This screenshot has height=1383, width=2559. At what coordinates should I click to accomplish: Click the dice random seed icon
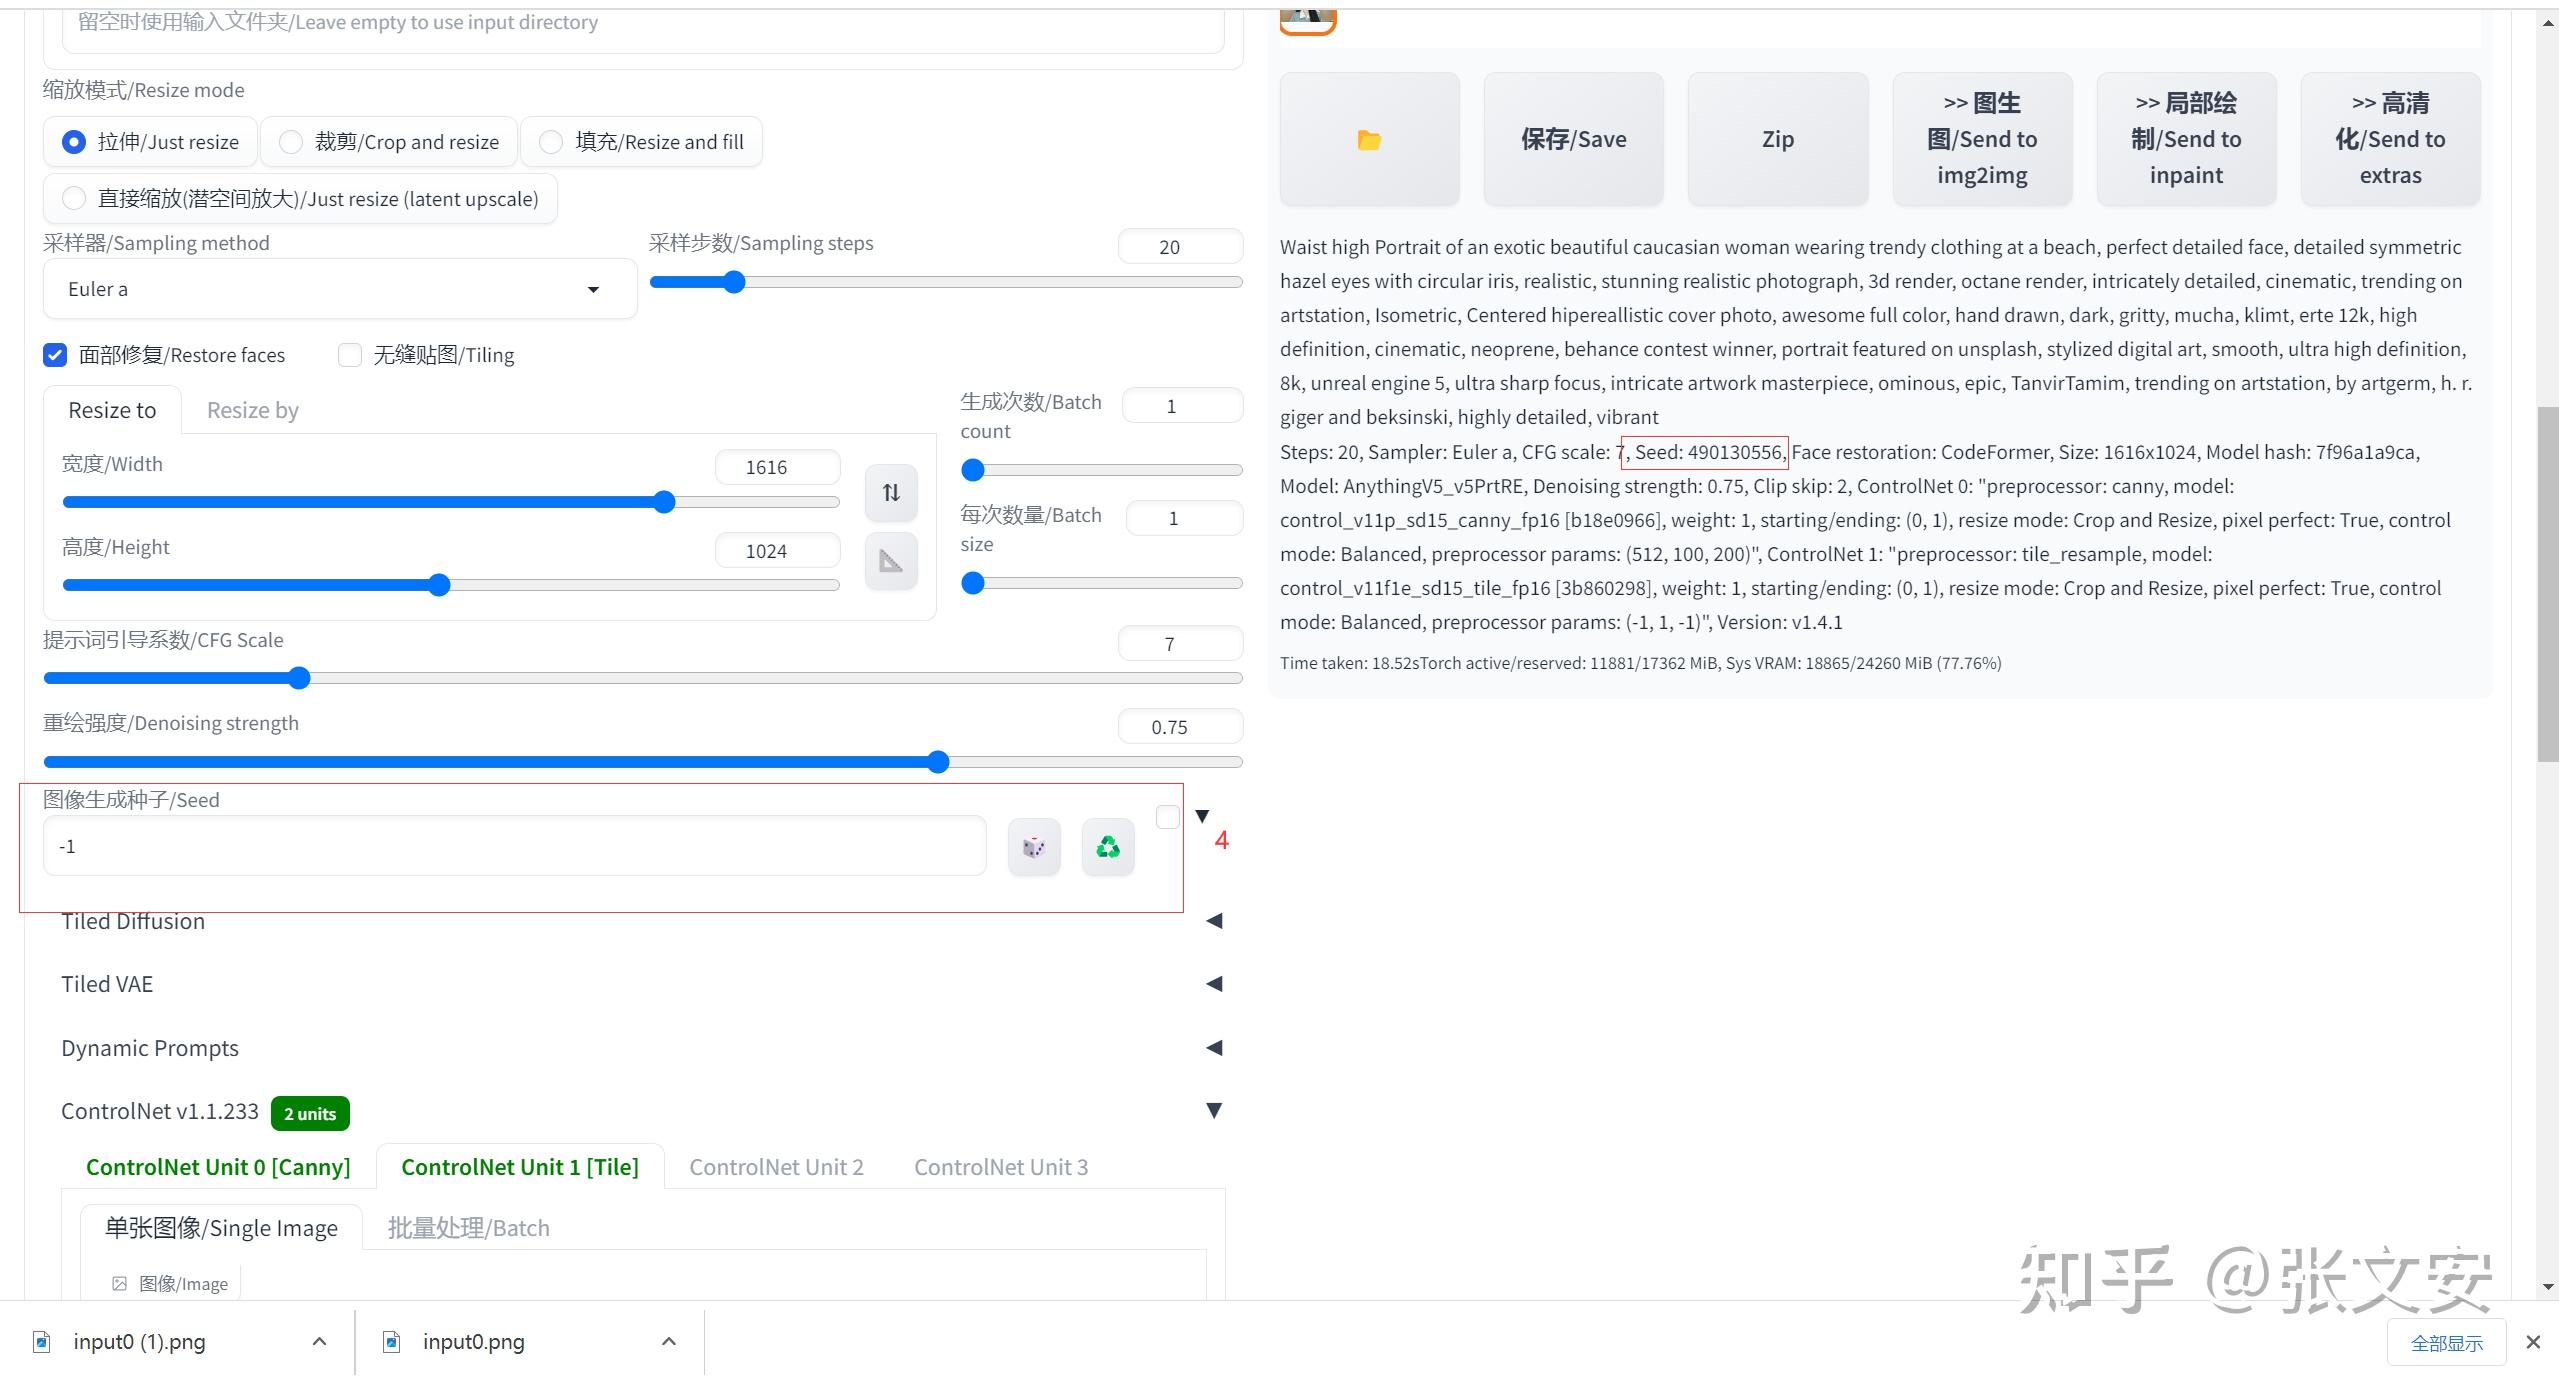click(1033, 847)
